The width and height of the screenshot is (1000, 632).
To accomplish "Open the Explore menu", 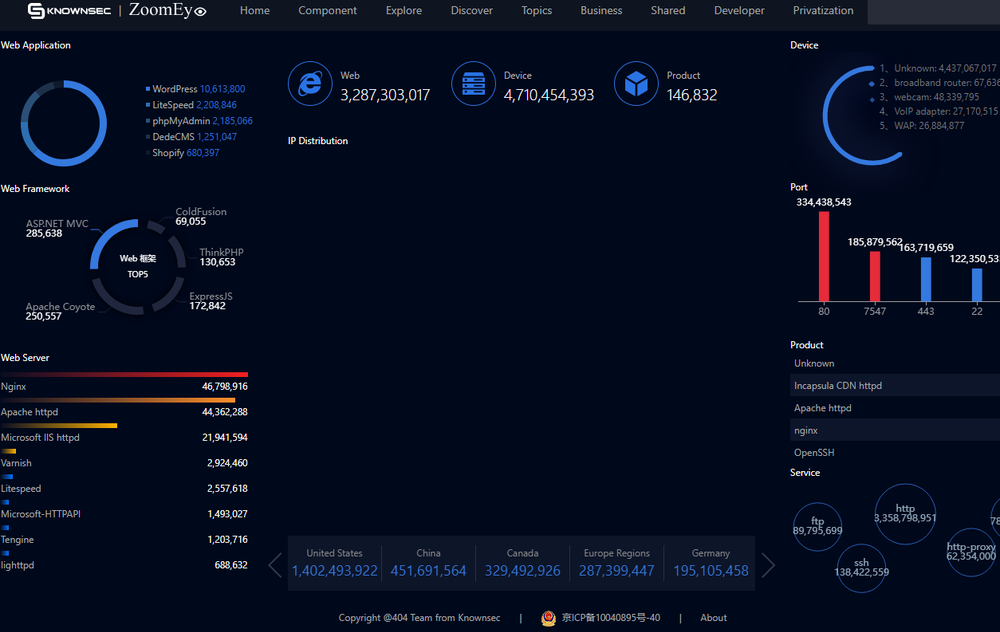I will tap(404, 10).
